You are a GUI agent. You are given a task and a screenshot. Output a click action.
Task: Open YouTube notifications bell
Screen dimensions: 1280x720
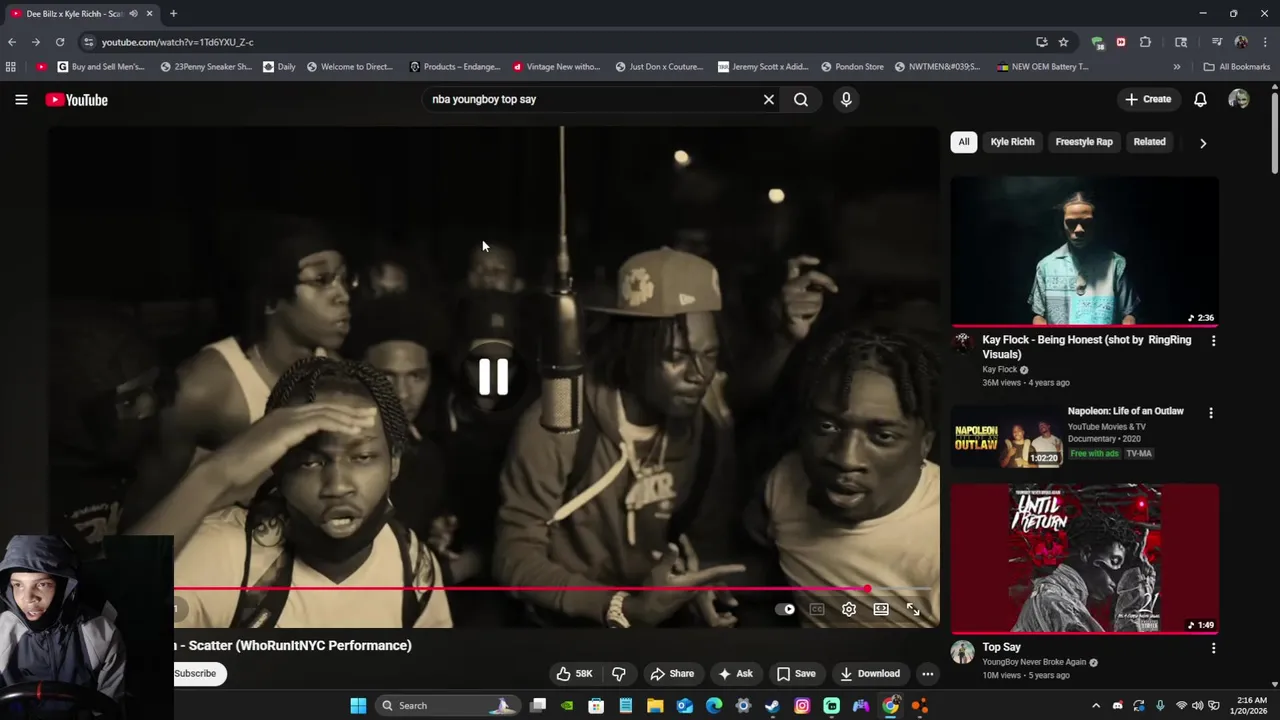[x=1200, y=99]
